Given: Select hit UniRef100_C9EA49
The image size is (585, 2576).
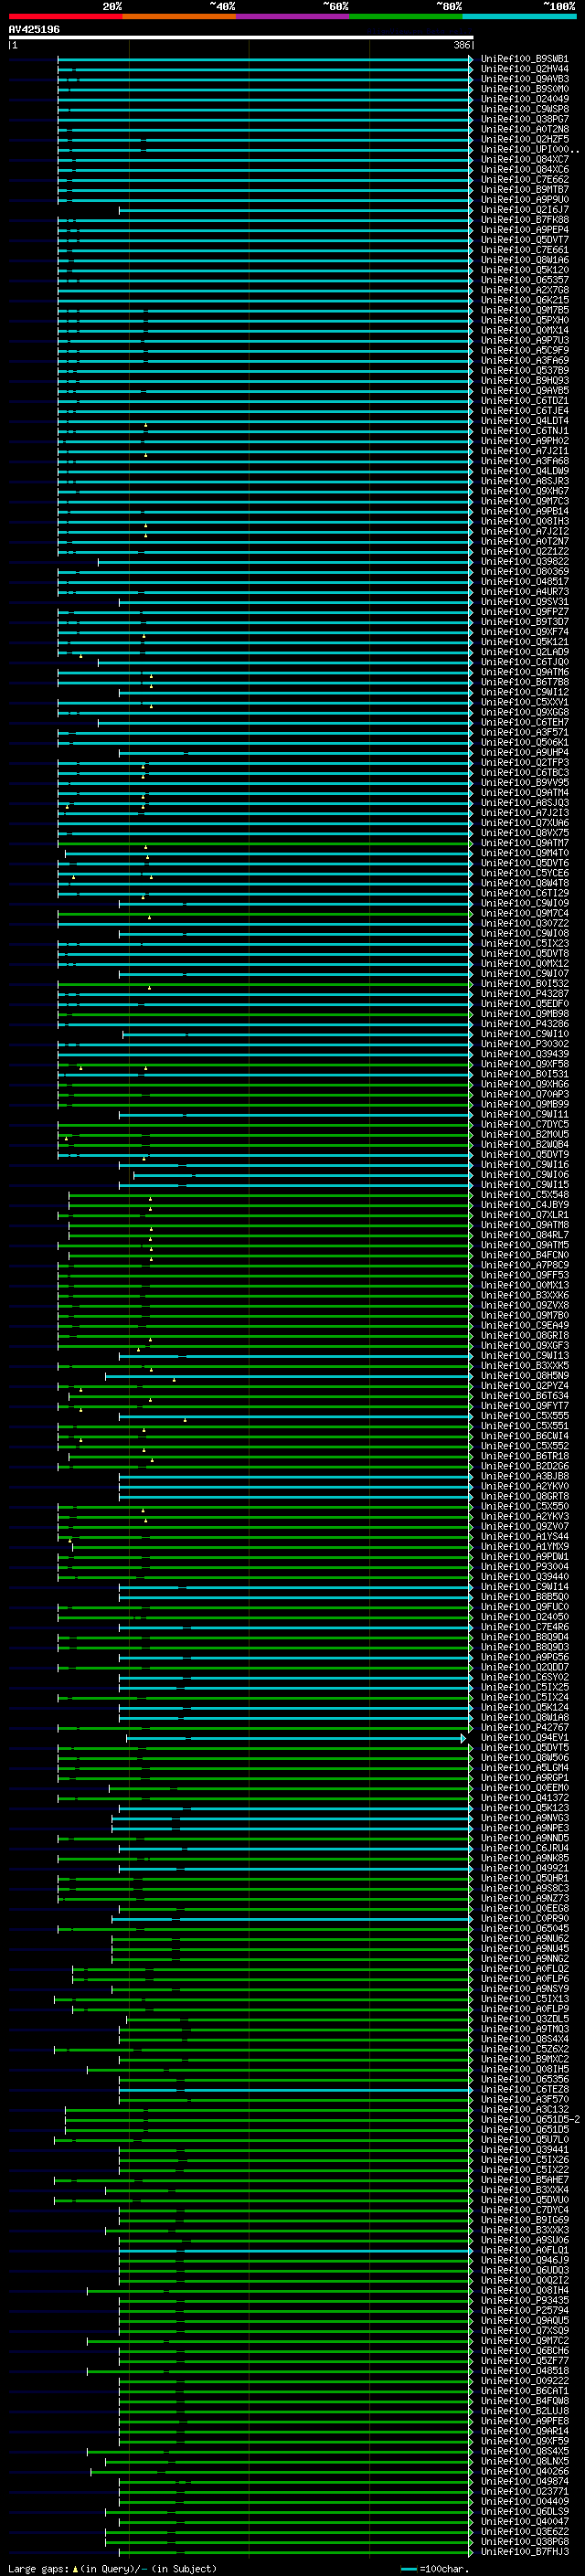Looking at the screenshot, I should [525, 1326].
